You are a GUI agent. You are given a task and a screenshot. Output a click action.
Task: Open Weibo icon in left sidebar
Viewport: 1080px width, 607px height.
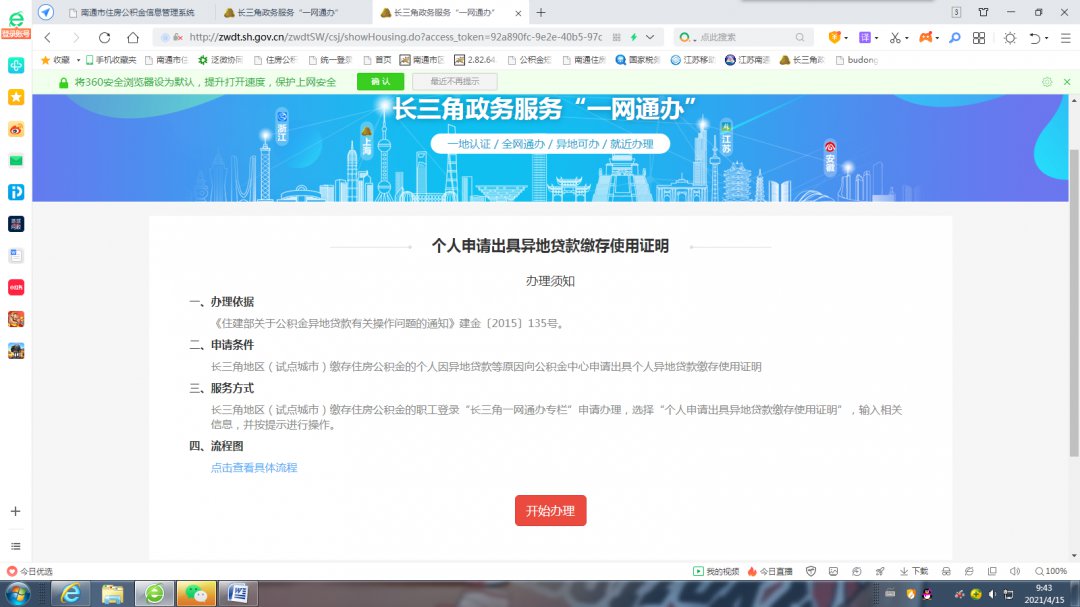coord(16,129)
